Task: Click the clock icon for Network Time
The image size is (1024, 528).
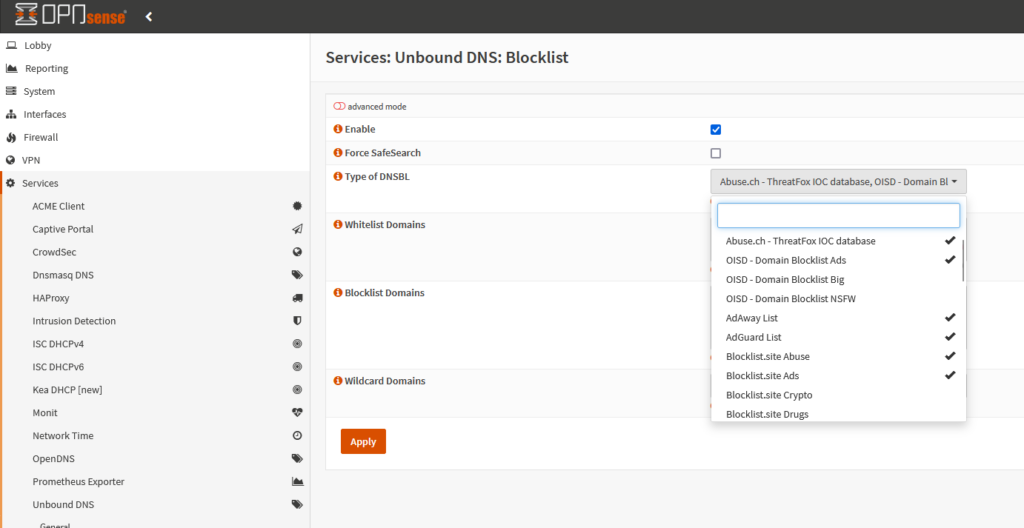Action: 297,435
